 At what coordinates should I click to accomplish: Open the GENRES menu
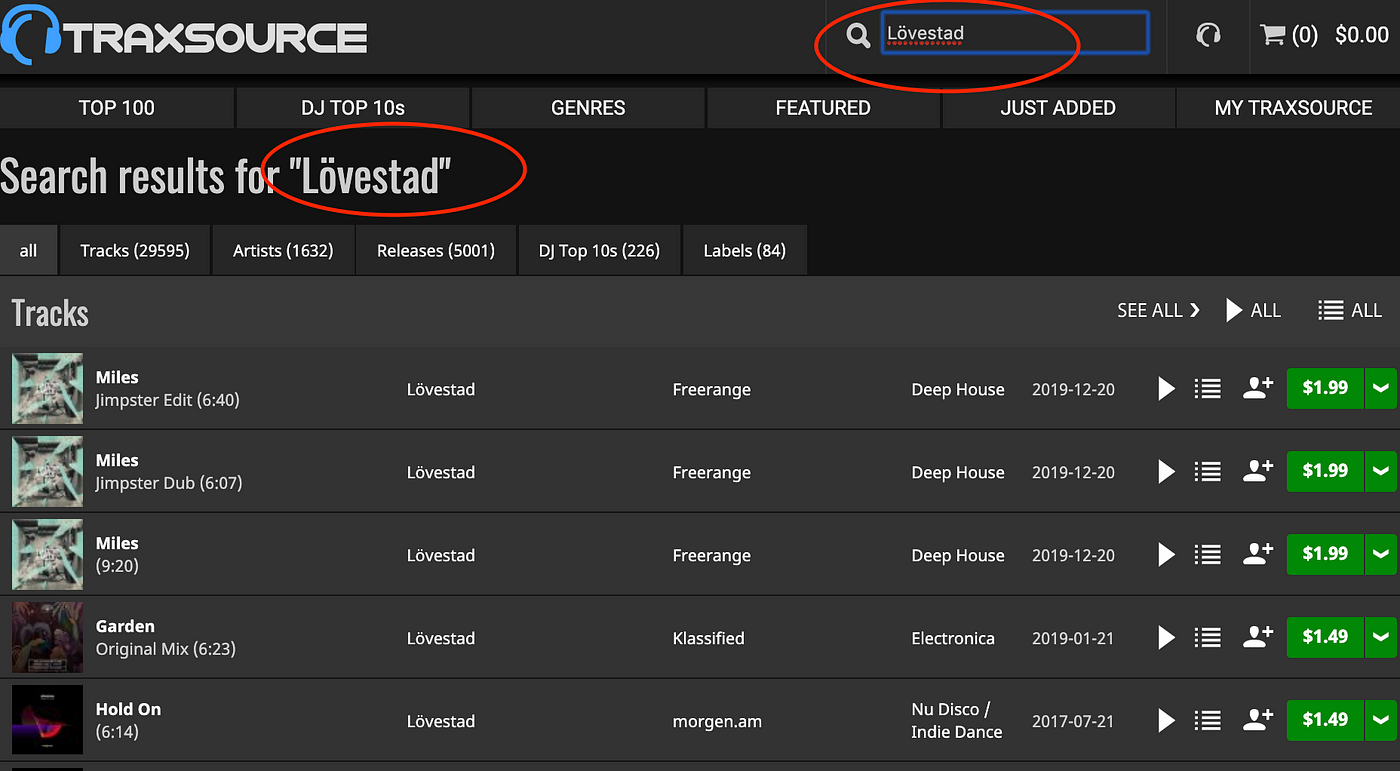588,108
